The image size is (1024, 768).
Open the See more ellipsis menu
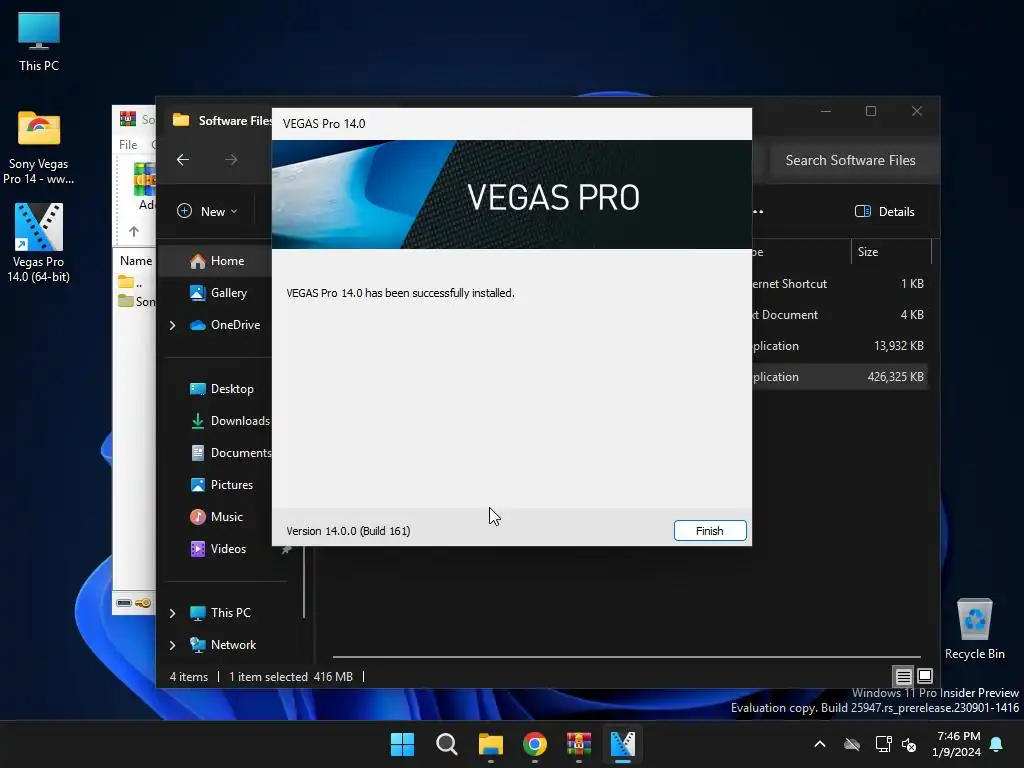point(758,212)
